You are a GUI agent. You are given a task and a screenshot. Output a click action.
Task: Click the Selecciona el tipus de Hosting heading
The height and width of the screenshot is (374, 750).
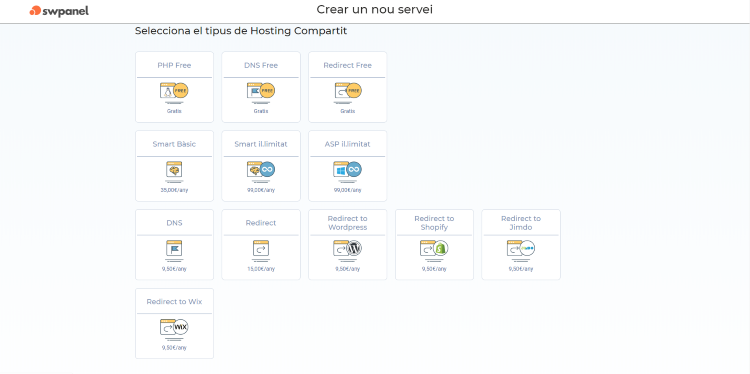(x=241, y=31)
